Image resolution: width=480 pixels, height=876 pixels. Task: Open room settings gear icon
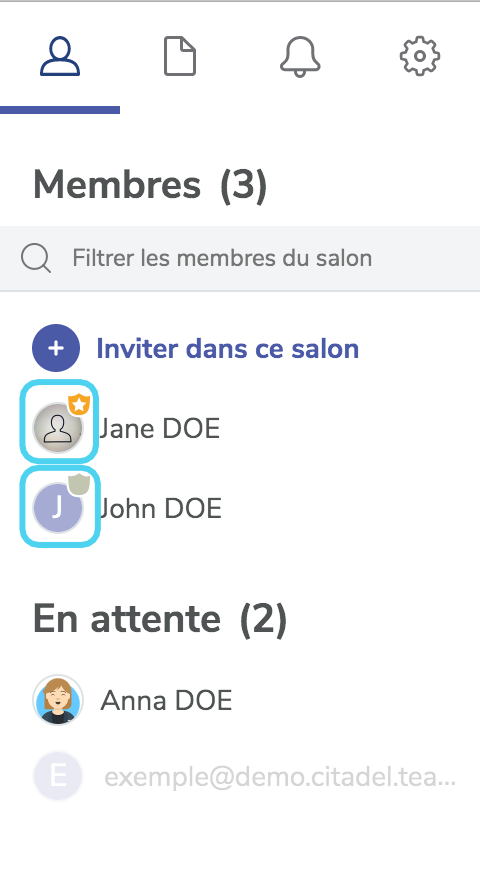tap(420, 56)
